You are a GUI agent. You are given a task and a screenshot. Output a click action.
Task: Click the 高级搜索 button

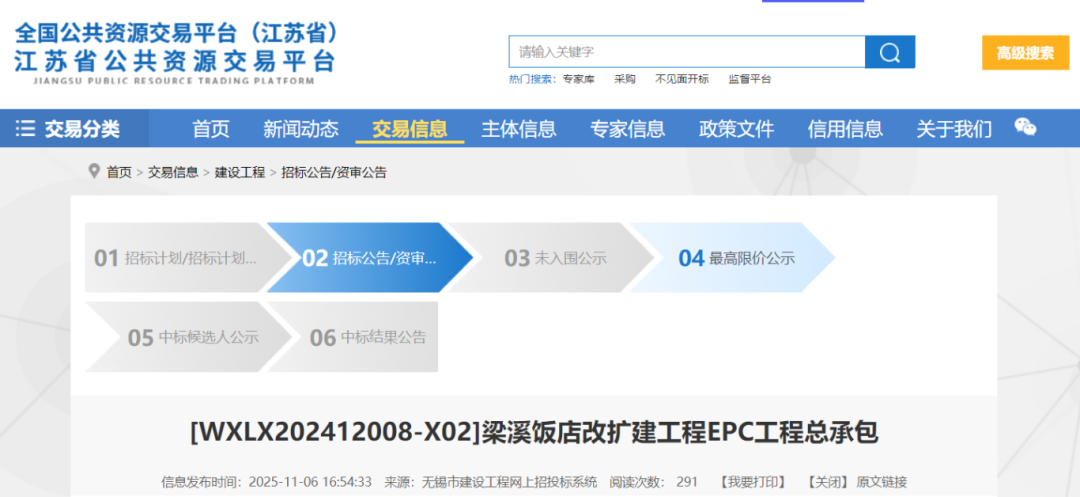1025,53
